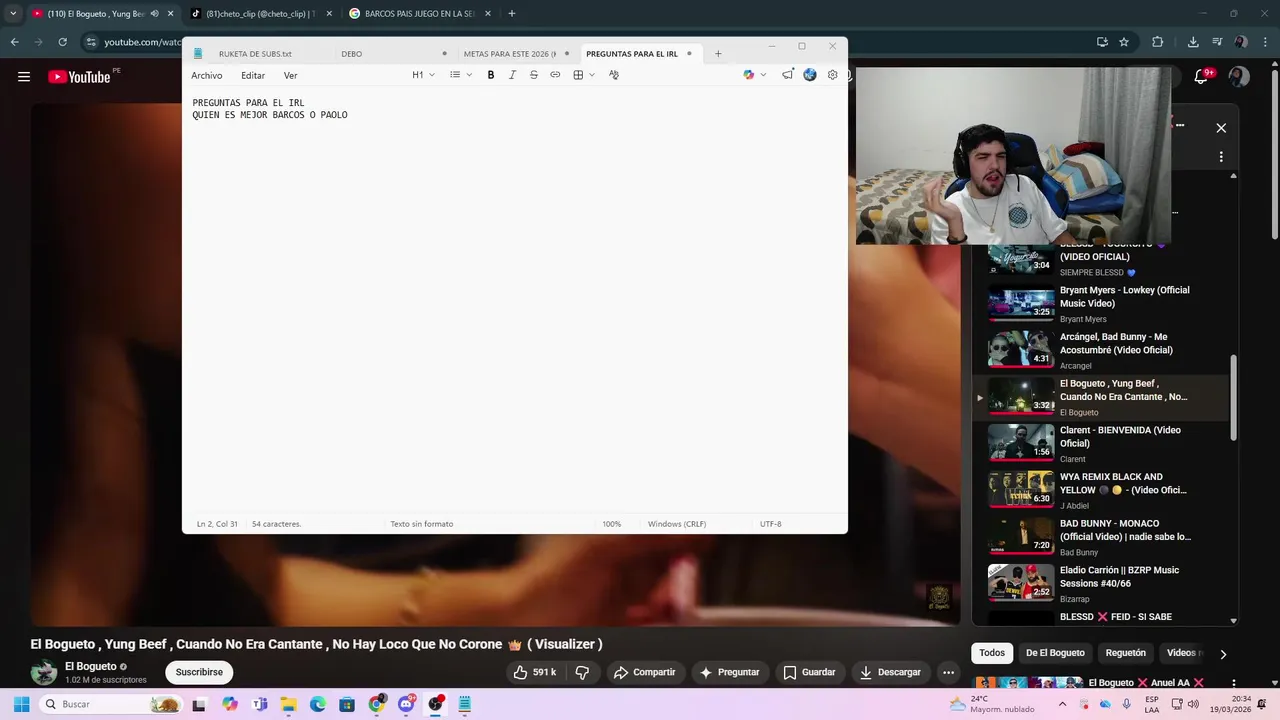This screenshot has width=1280, height=720.
Task: Play WYA REMIX BLACK AND YELLOW video
Action: (1100, 491)
